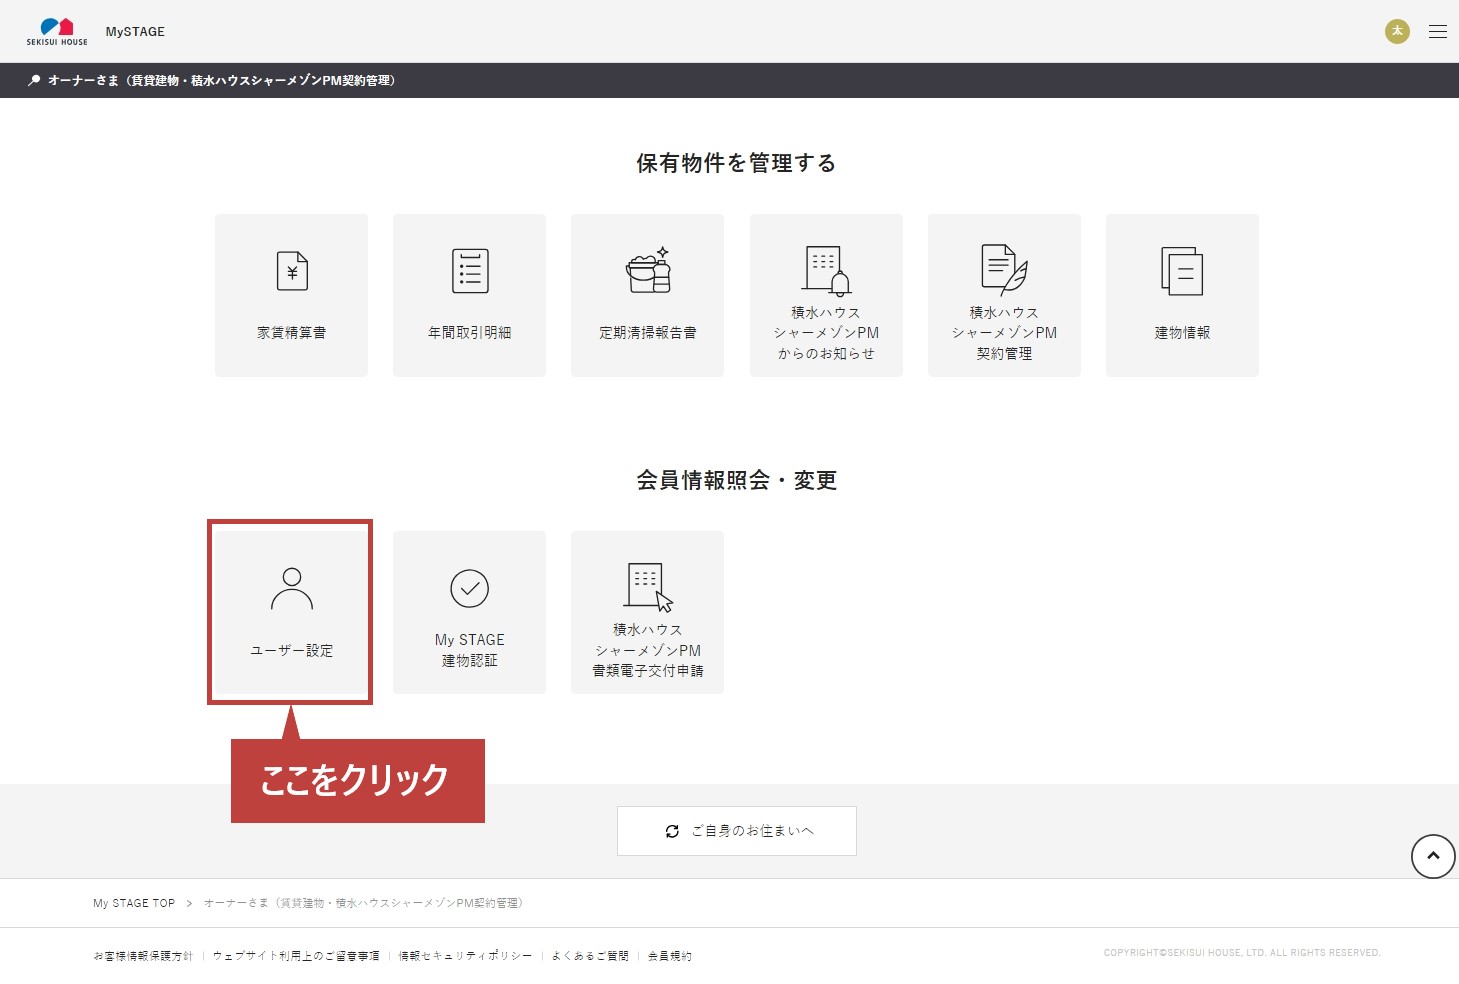Open the 家賃精算書 yen document tile

291,295
